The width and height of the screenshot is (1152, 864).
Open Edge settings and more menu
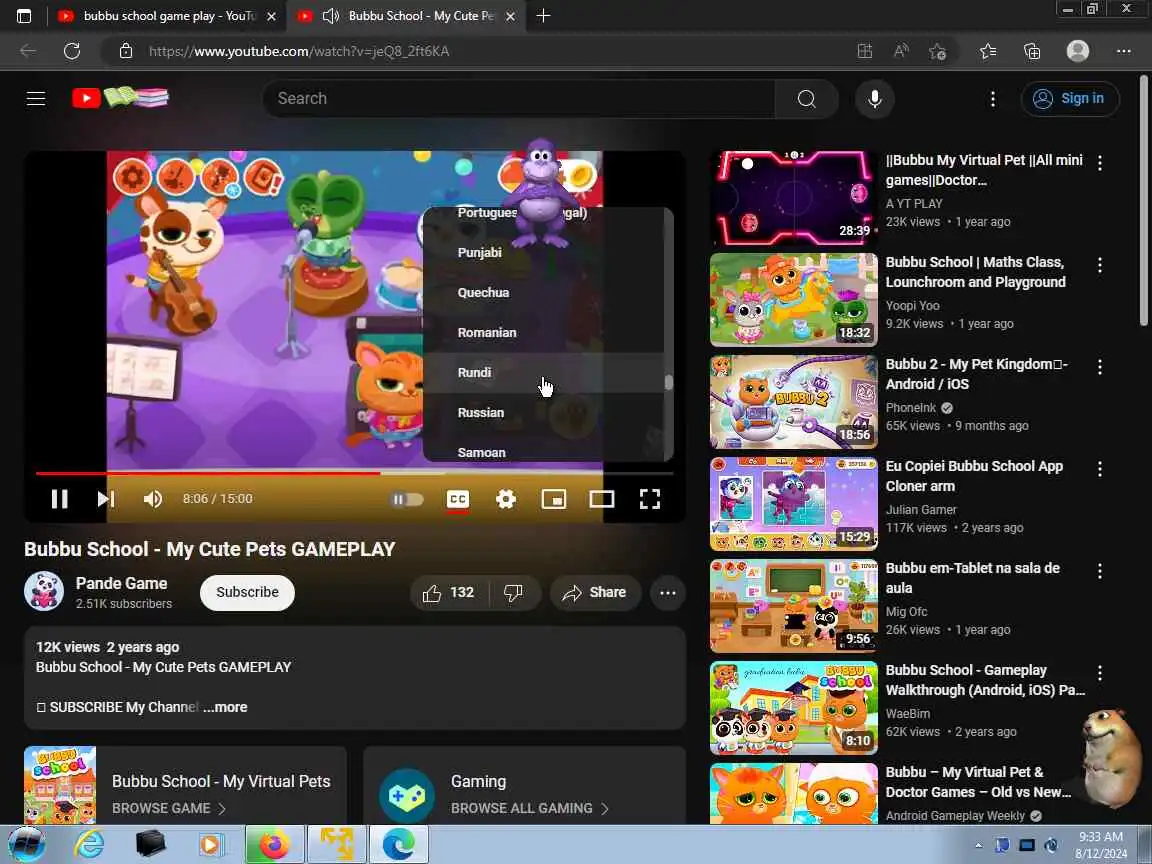pos(1123,51)
